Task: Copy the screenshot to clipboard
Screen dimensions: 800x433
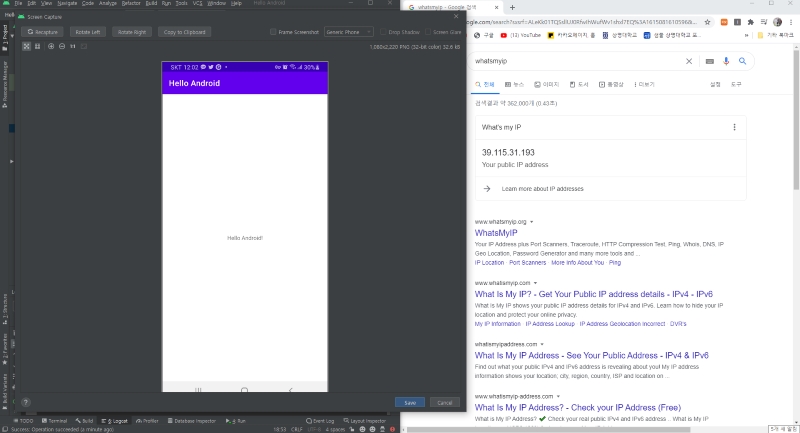Action: (x=184, y=32)
